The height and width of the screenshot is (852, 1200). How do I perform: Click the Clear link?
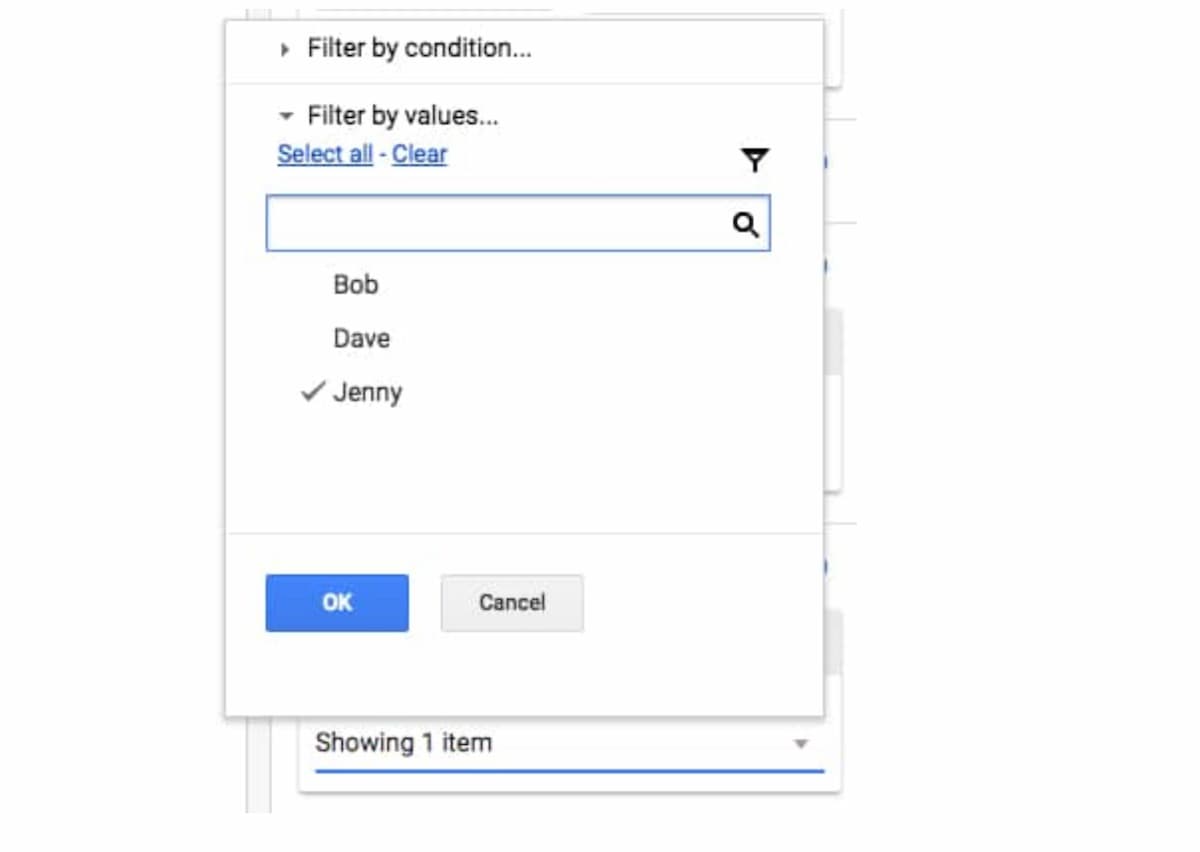[419, 154]
